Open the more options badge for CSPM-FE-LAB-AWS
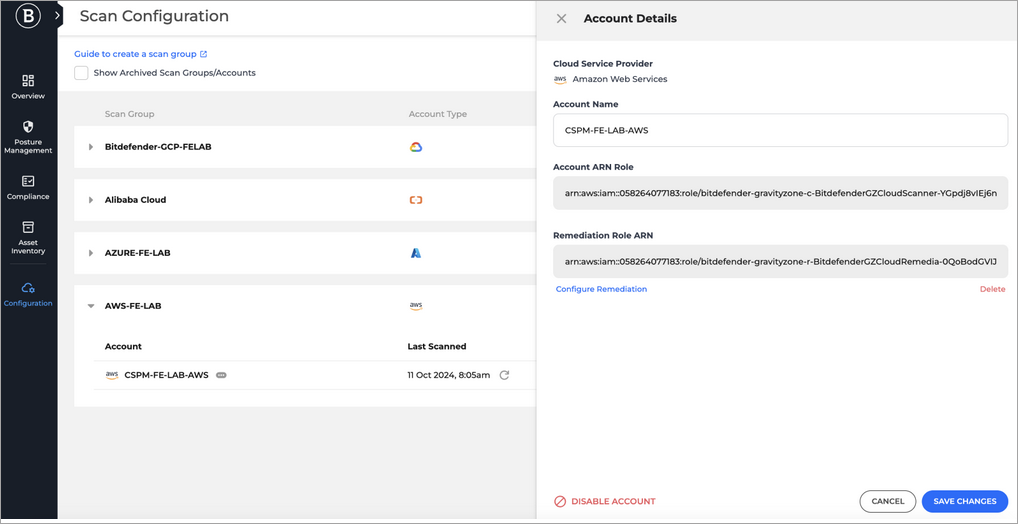1018x524 pixels. (221, 375)
